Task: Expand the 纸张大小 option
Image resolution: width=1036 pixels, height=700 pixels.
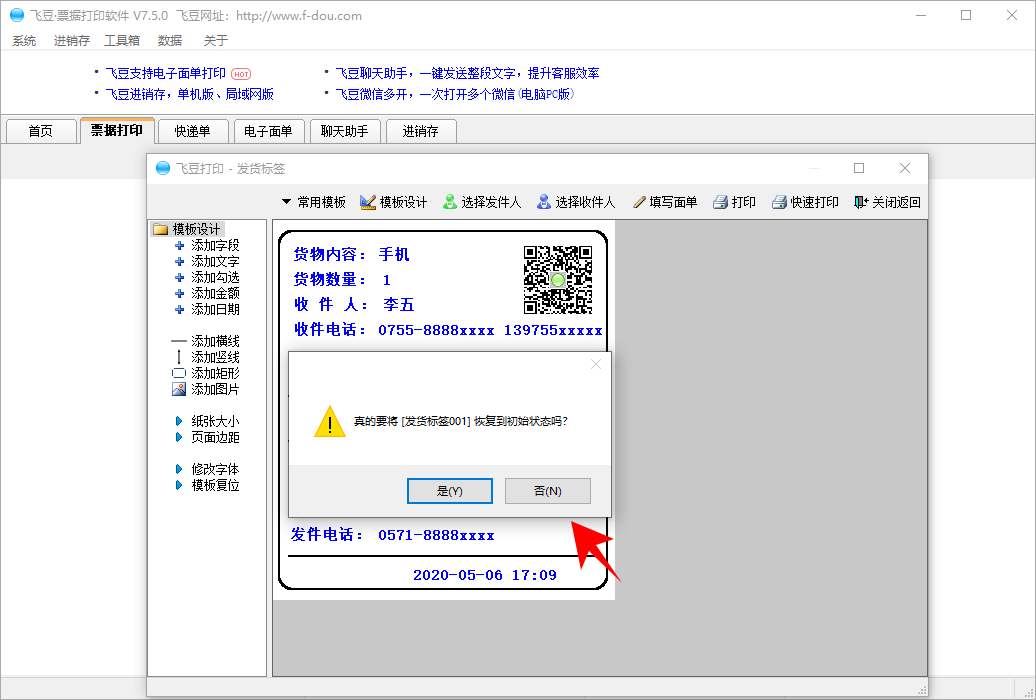Action: pos(214,421)
